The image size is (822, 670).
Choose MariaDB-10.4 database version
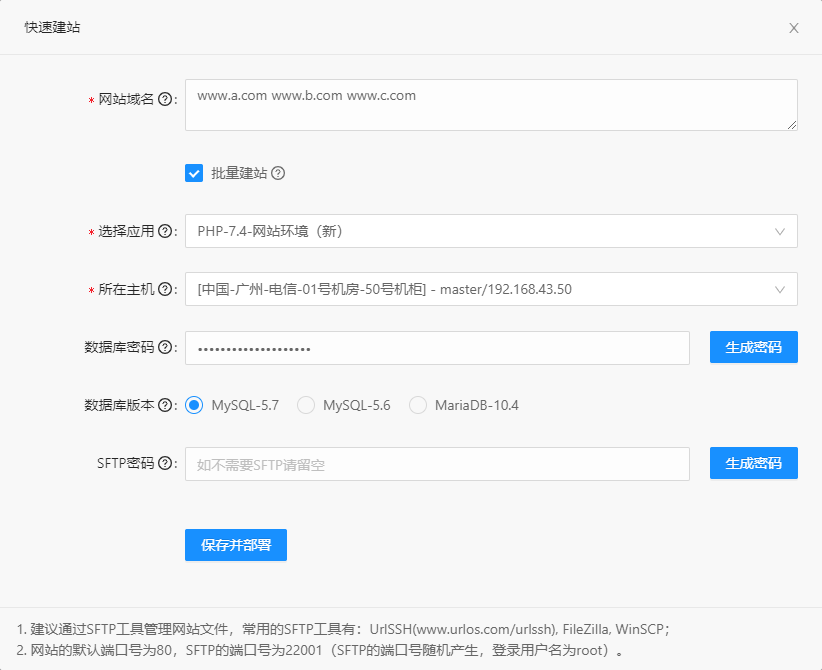418,405
